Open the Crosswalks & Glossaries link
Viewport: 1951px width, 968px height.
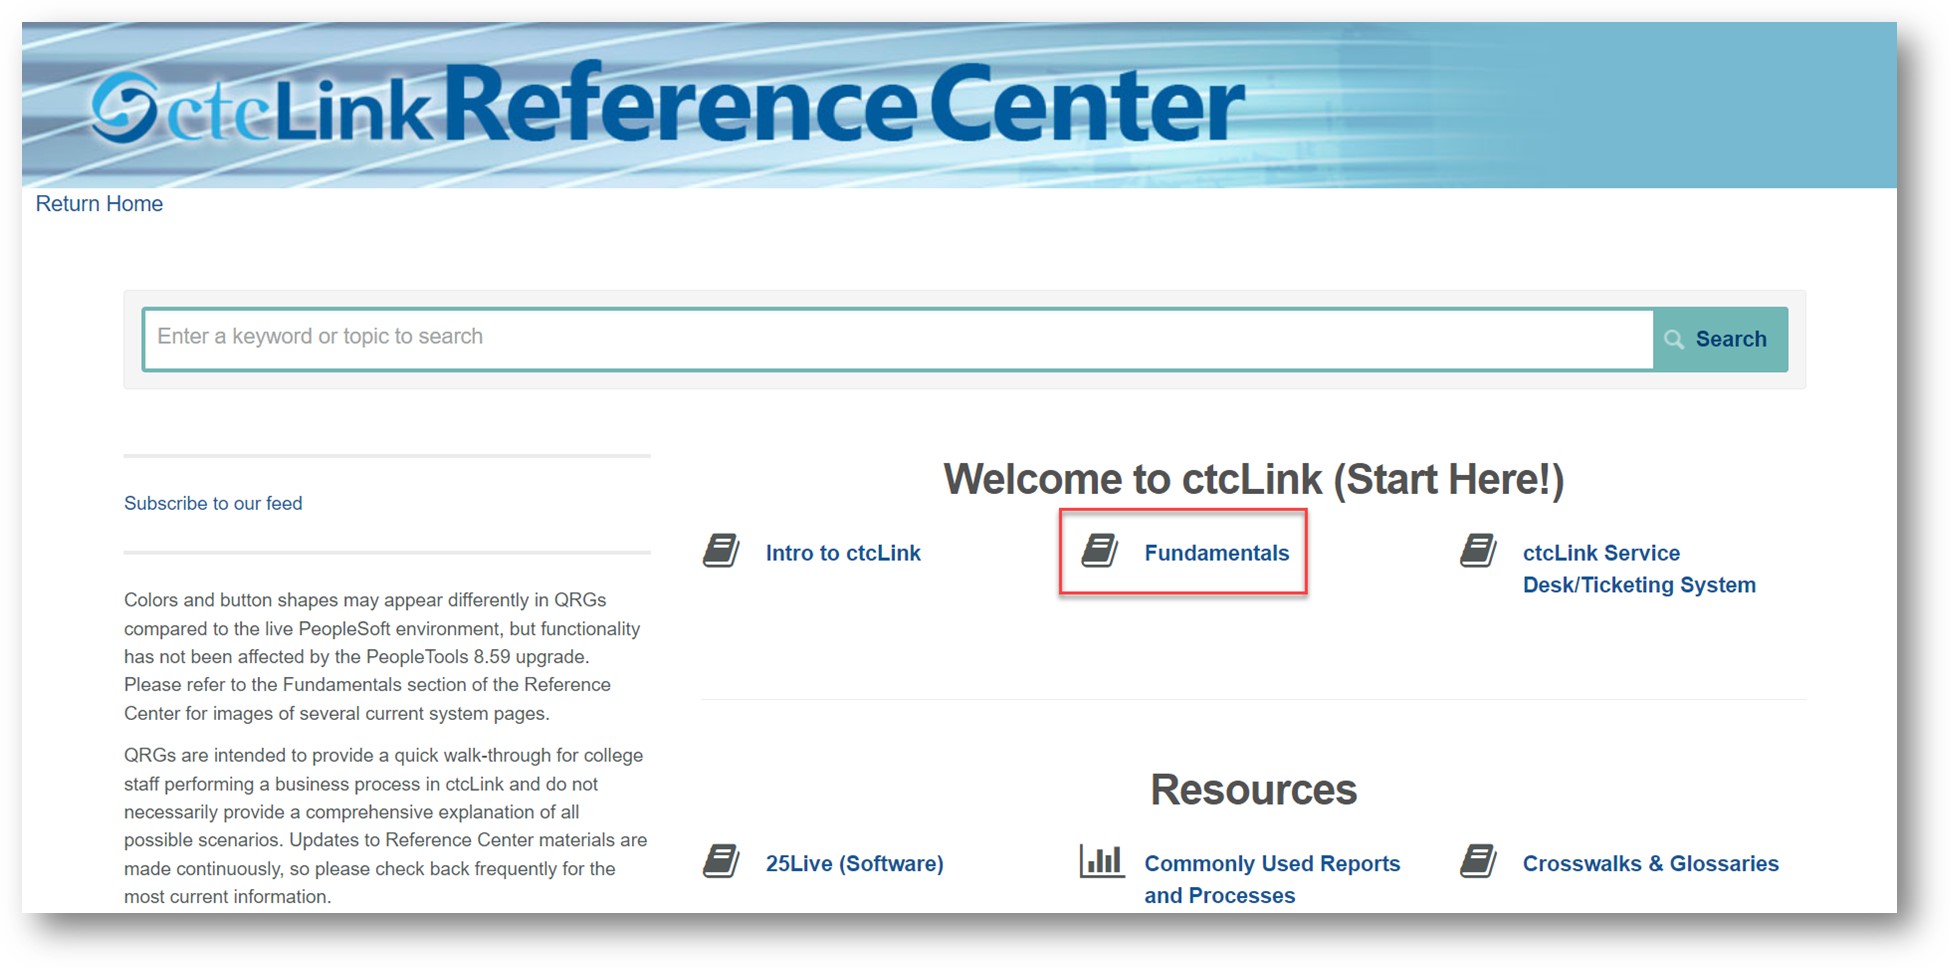pyautogui.click(x=1651, y=864)
